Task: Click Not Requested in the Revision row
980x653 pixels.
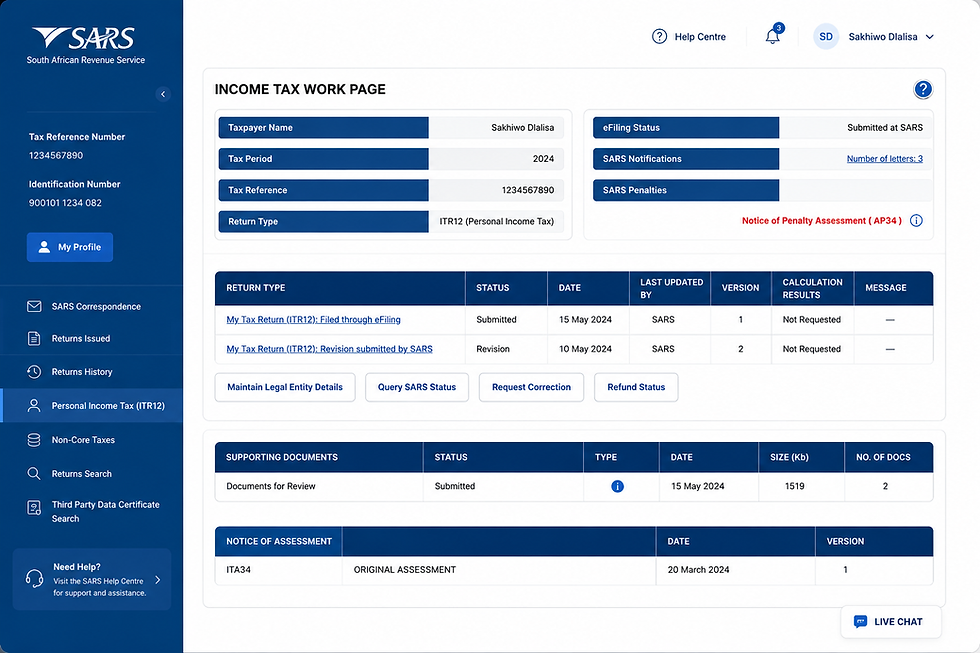Action: coord(811,349)
